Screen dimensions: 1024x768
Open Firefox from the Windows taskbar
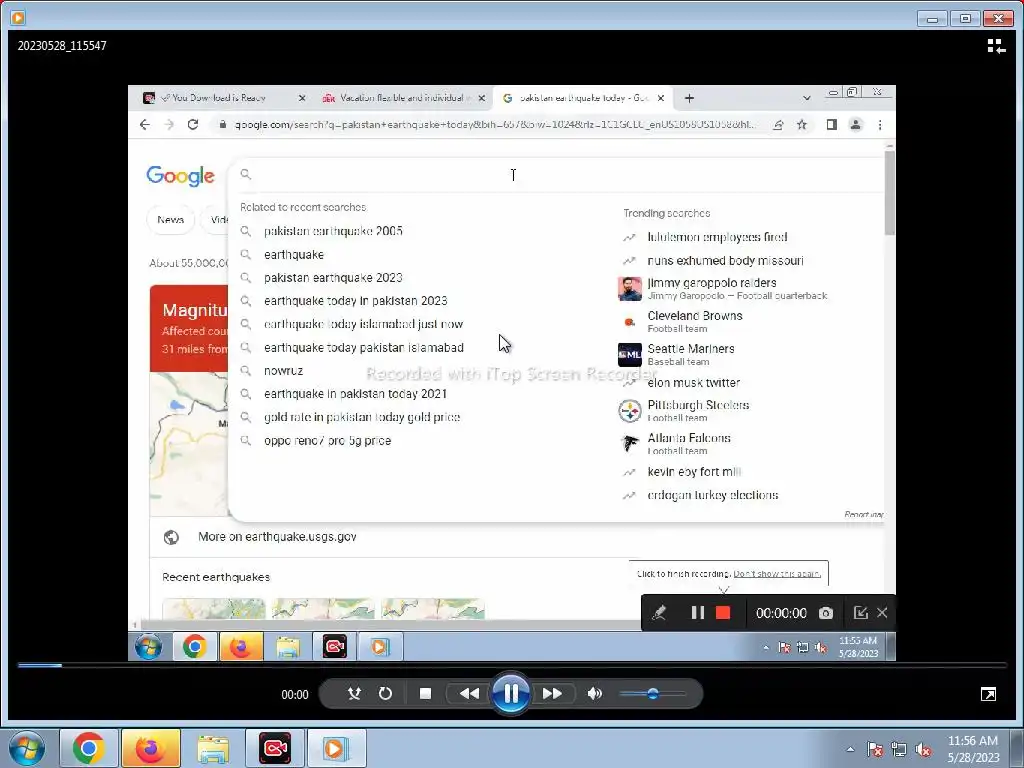150,748
